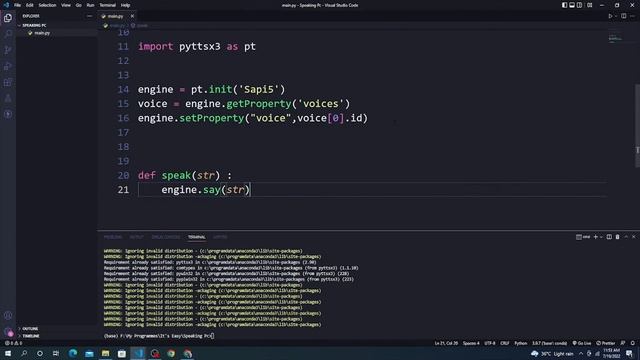640x360 pixels.
Task: Toggle secondary side bar layout icon
Action: (579, 5)
